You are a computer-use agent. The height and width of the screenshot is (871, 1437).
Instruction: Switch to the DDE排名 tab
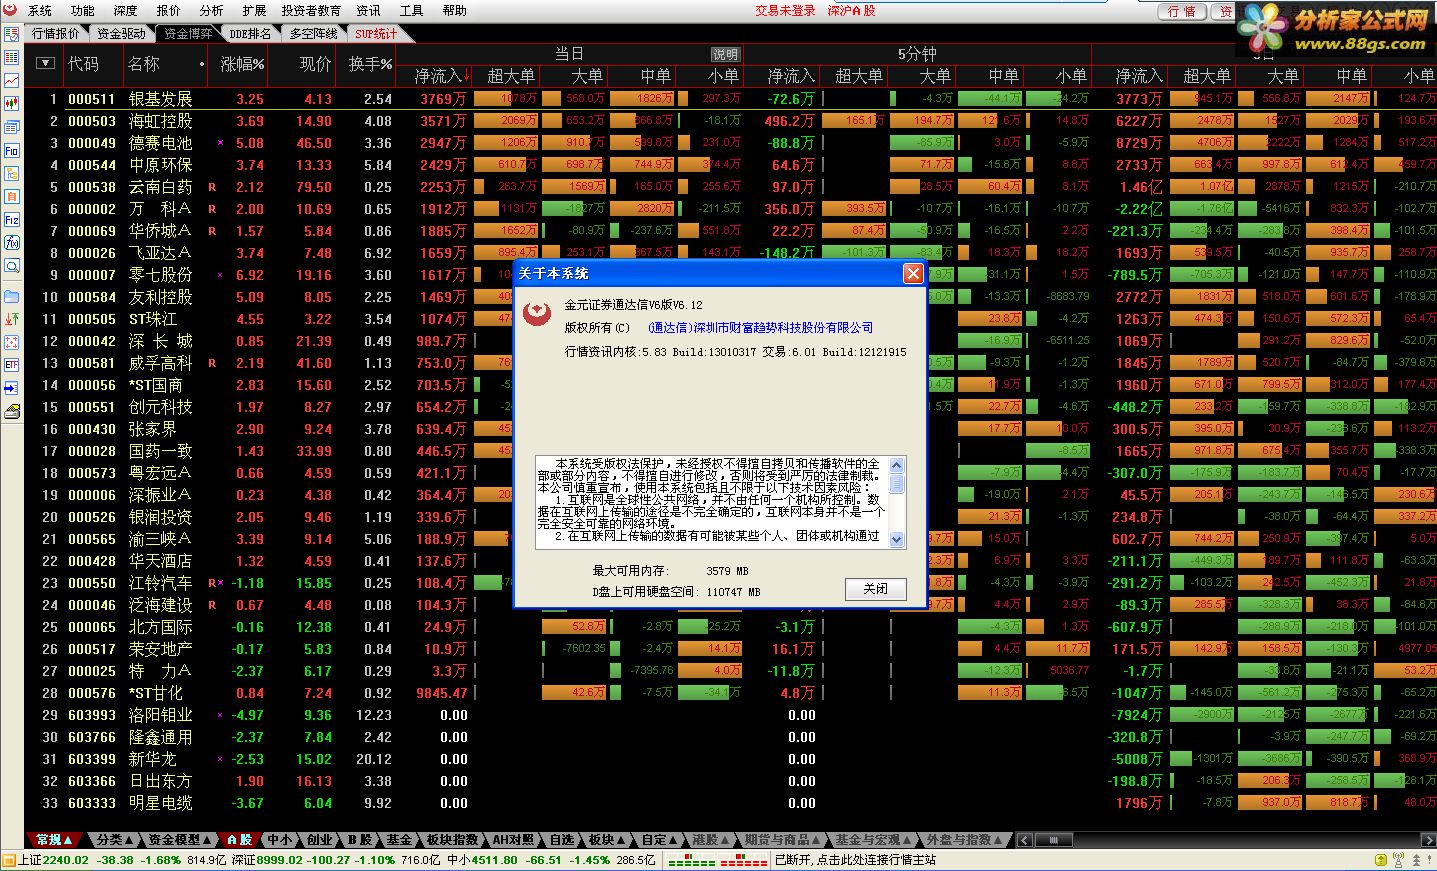(x=250, y=33)
